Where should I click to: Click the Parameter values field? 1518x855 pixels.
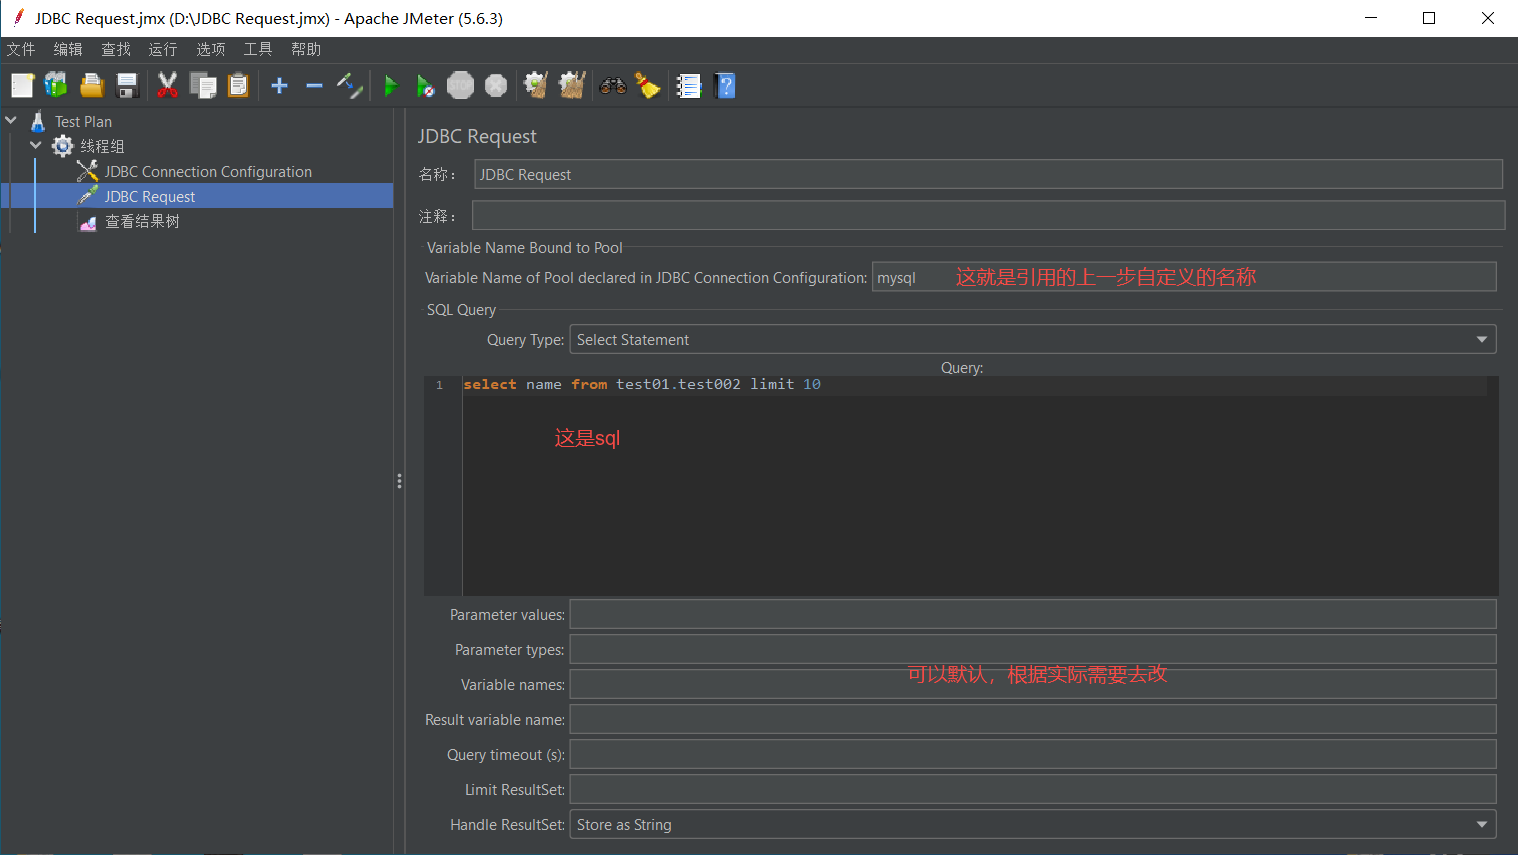click(1033, 614)
